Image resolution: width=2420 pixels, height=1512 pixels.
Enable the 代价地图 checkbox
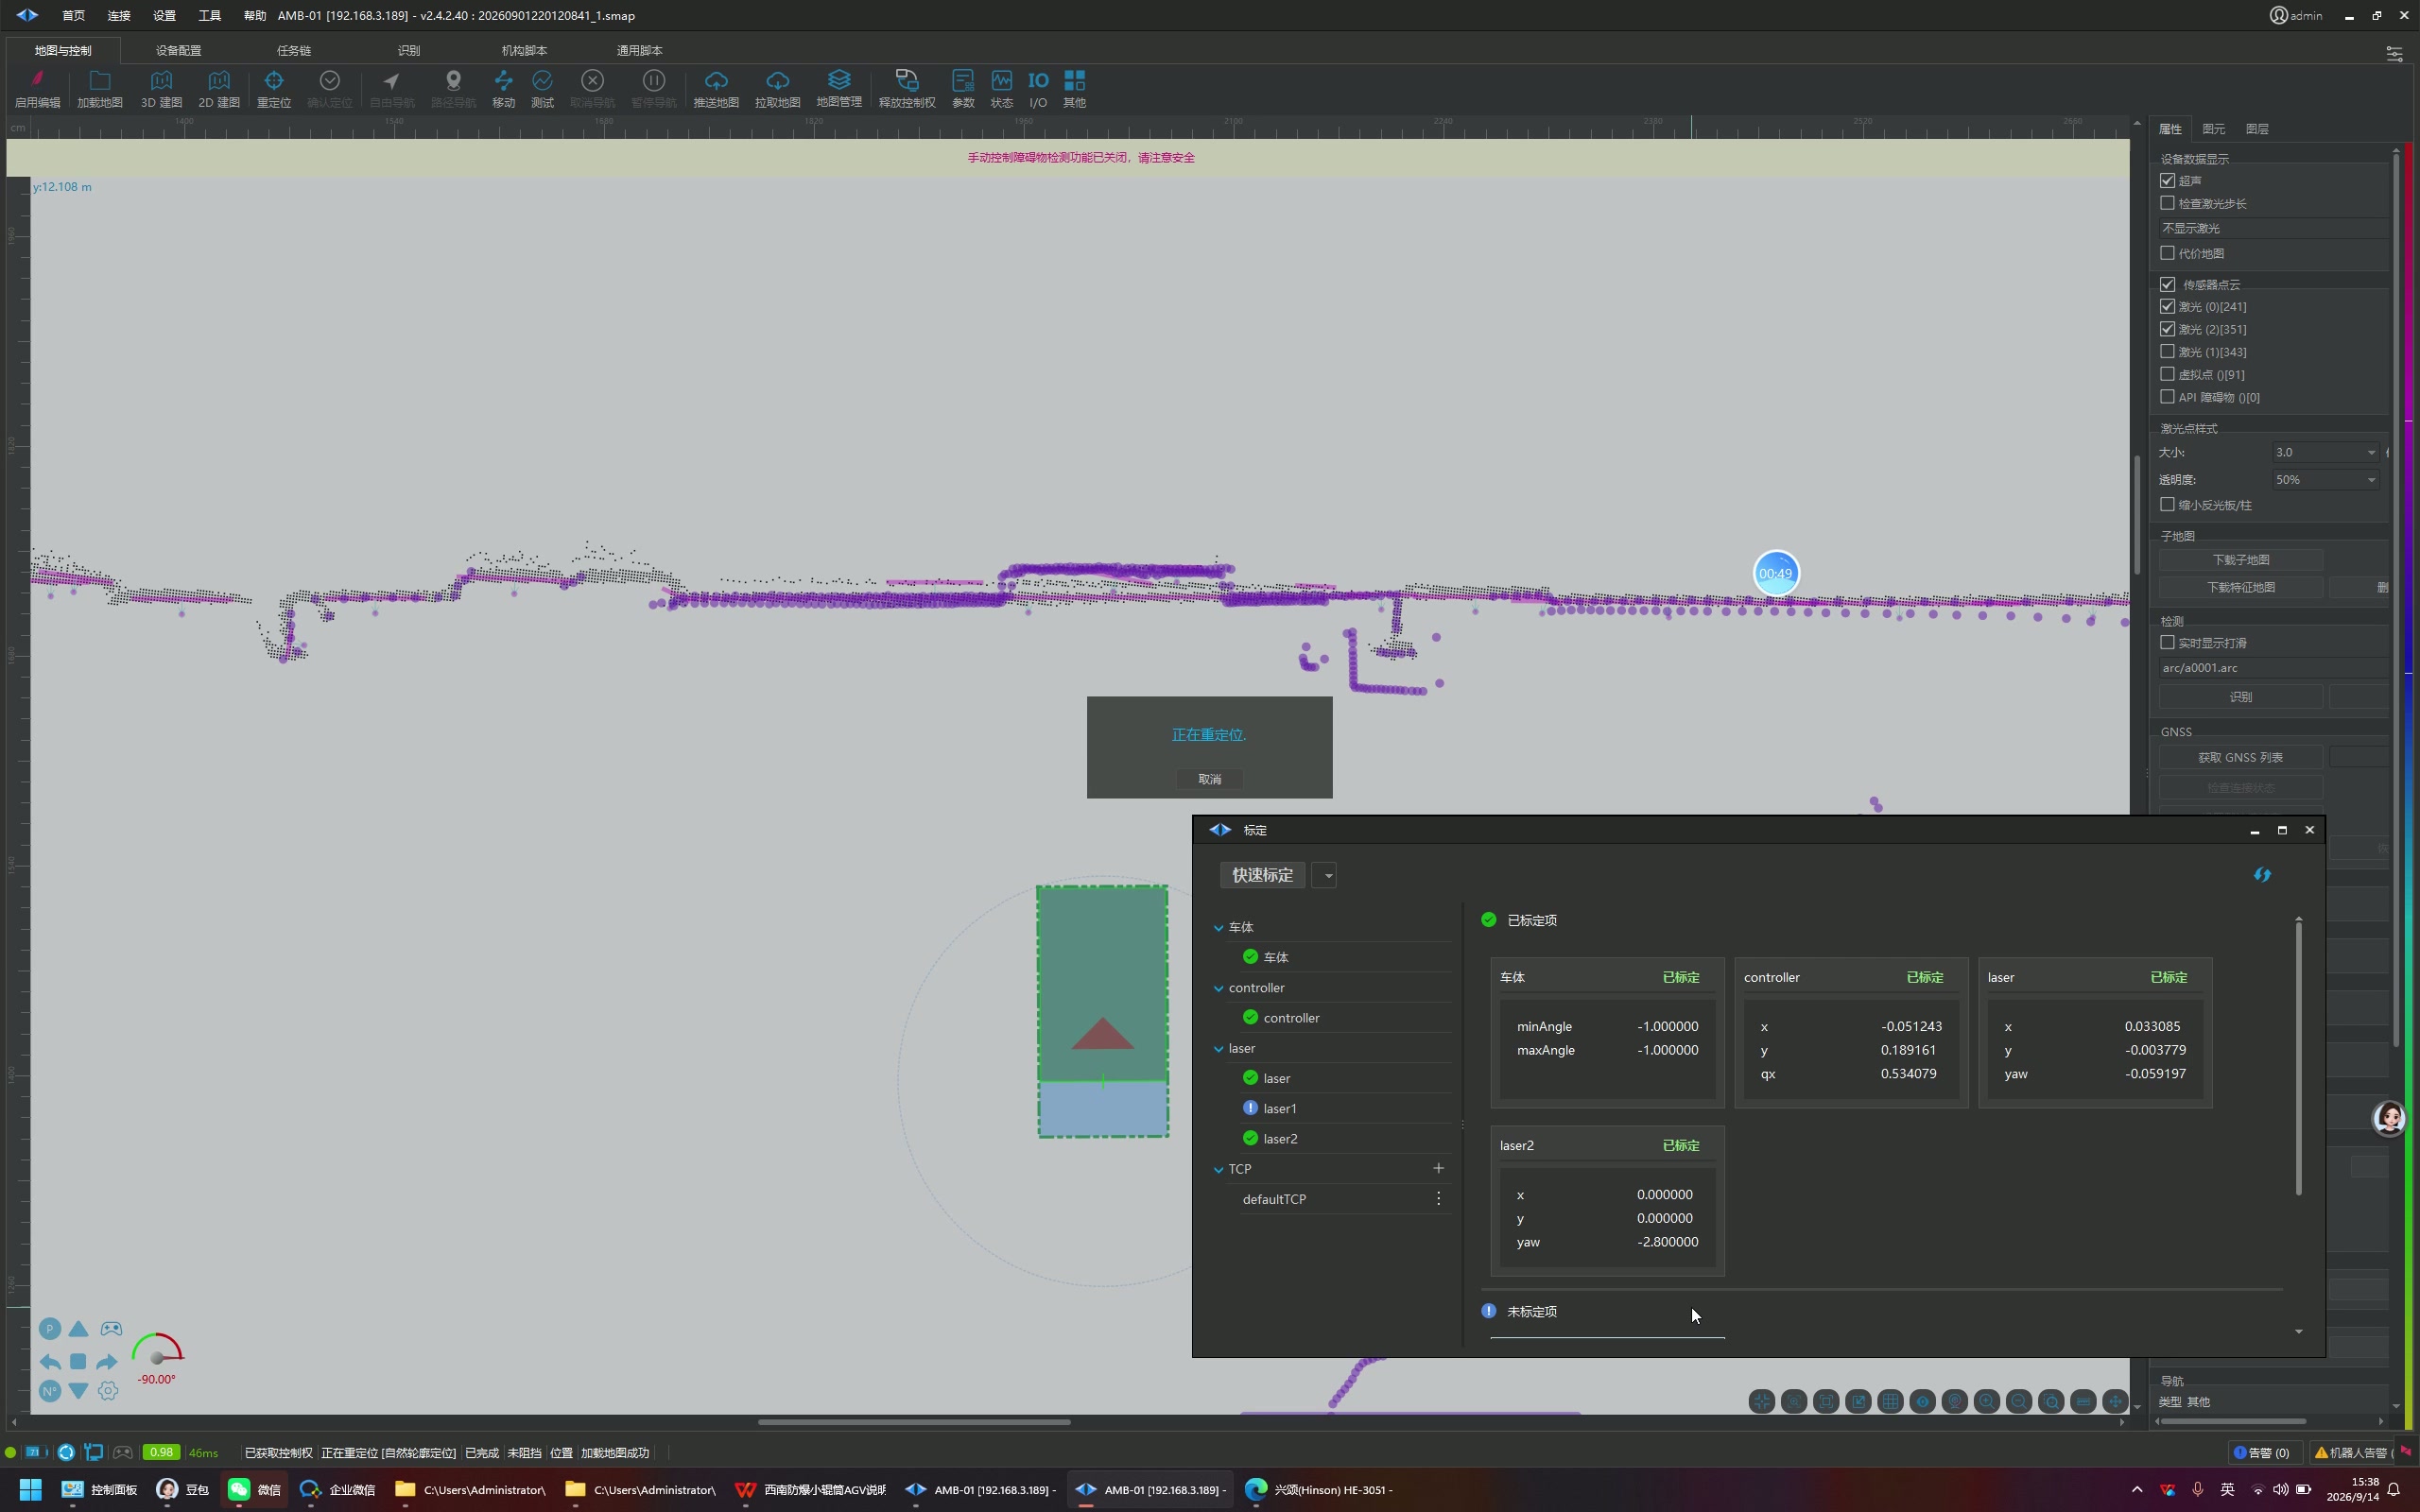click(2167, 253)
